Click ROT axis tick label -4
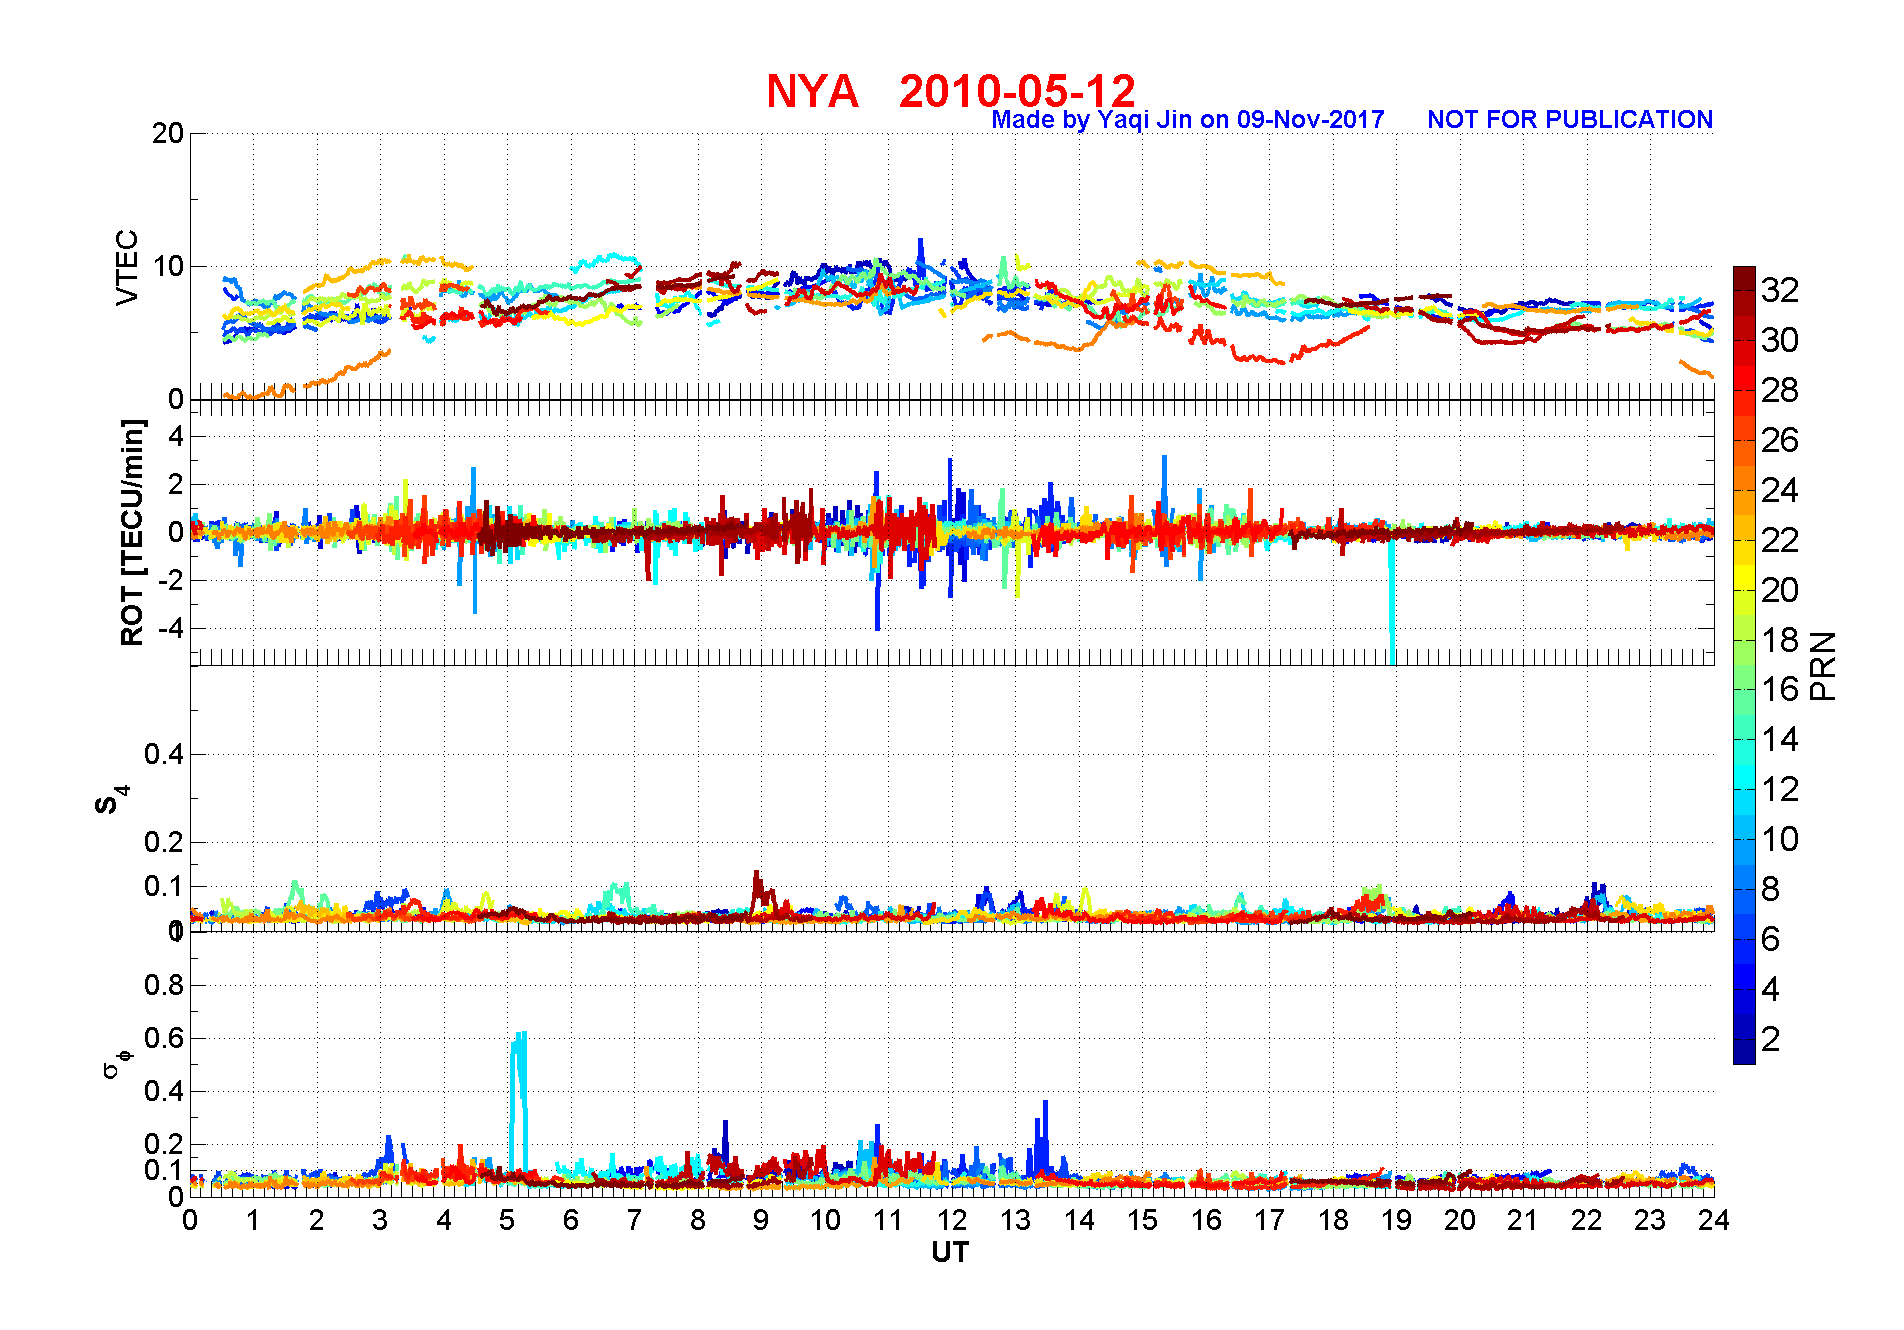 click(170, 629)
